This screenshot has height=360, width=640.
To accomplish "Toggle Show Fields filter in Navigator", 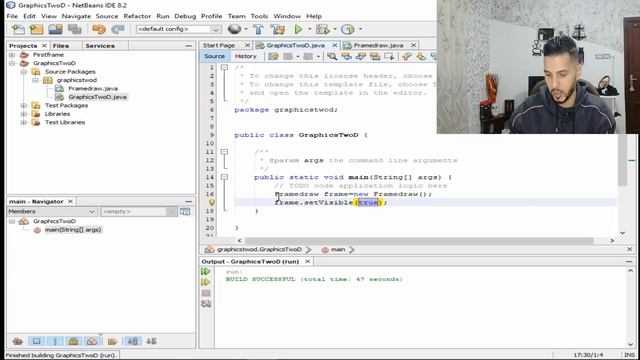I will coord(36,341).
